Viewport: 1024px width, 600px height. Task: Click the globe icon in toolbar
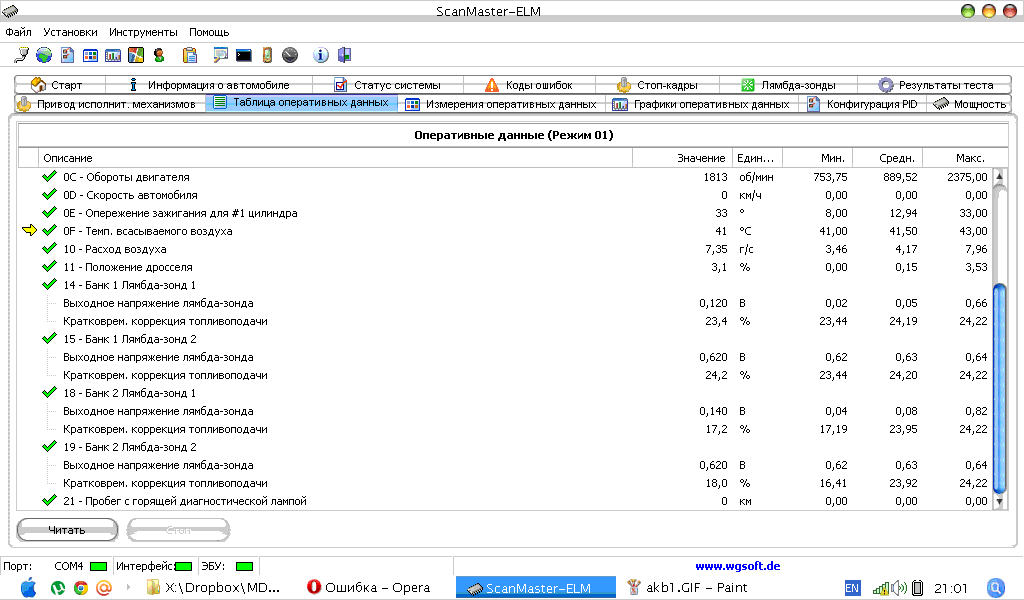(44, 55)
